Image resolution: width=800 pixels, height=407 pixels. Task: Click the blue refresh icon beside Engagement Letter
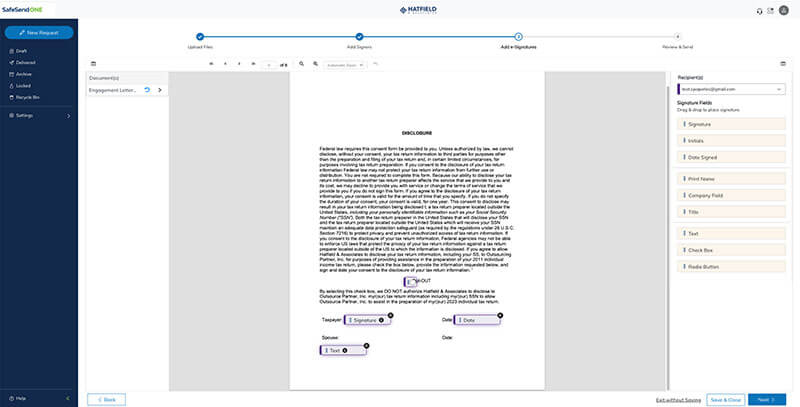point(147,90)
